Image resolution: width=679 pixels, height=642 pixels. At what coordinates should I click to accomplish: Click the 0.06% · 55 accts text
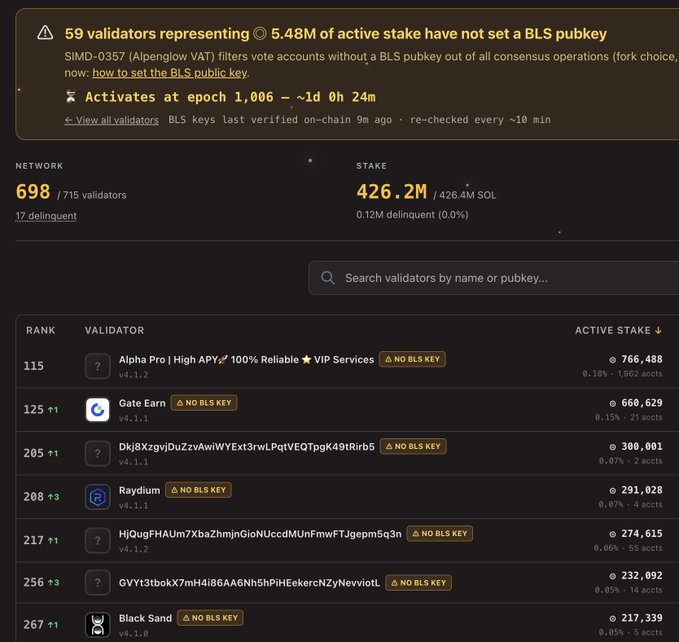pyautogui.click(x=628, y=548)
